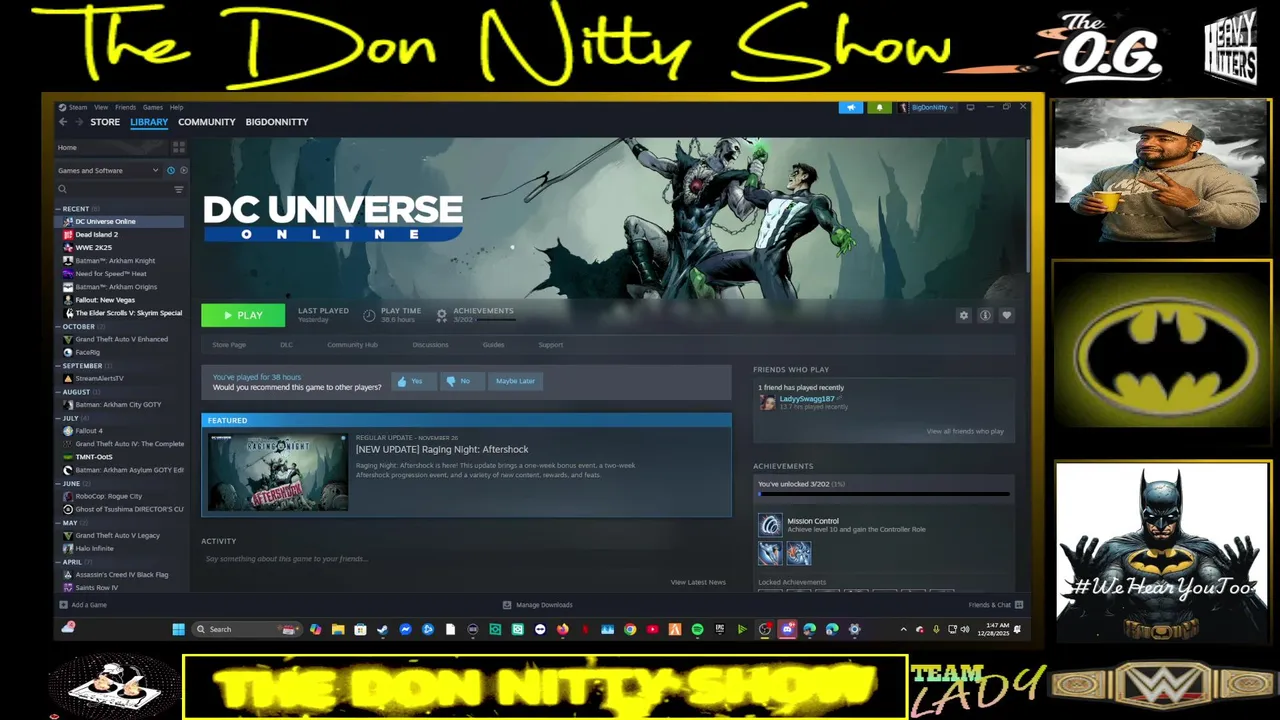Image resolution: width=1280 pixels, height=720 pixels.
Task: Open Friends & Chat panel
Action: [995, 605]
